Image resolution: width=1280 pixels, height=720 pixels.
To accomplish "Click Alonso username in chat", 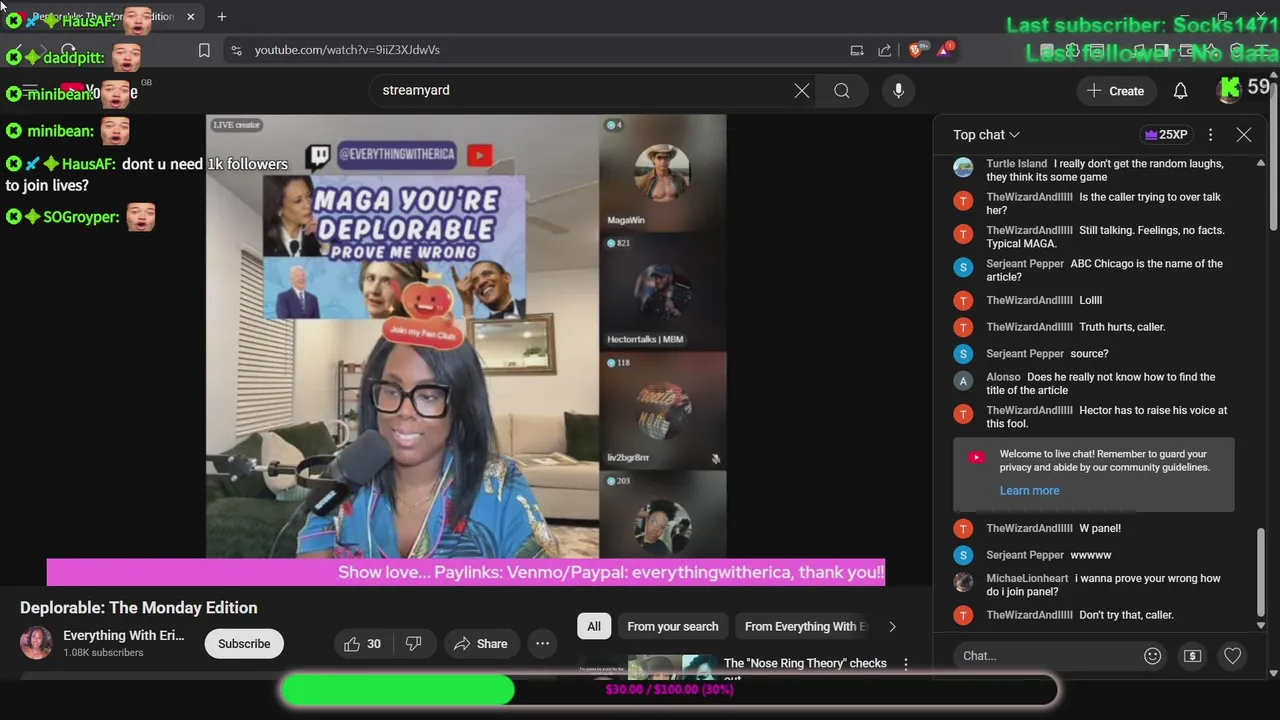I will point(1003,378).
